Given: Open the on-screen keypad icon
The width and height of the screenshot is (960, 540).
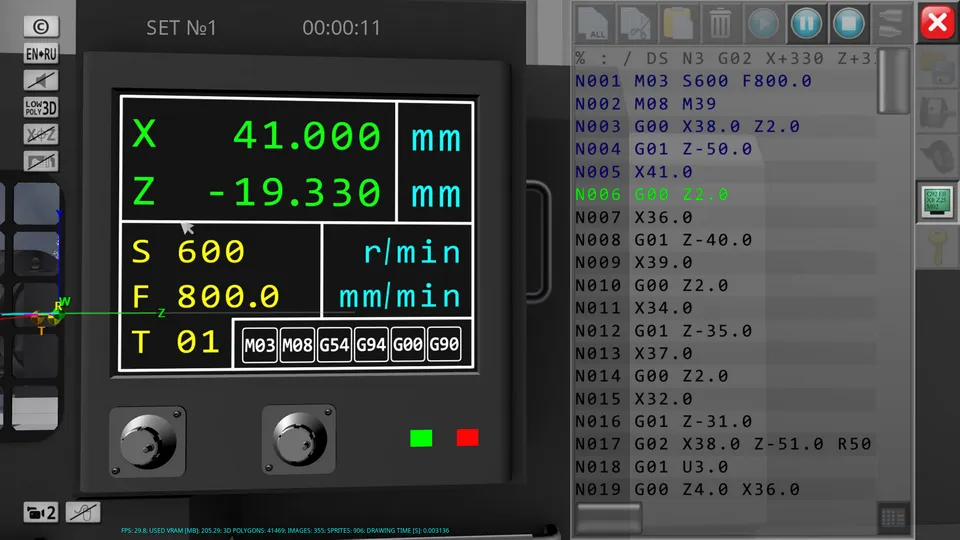Looking at the screenshot, I should point(892,517).
